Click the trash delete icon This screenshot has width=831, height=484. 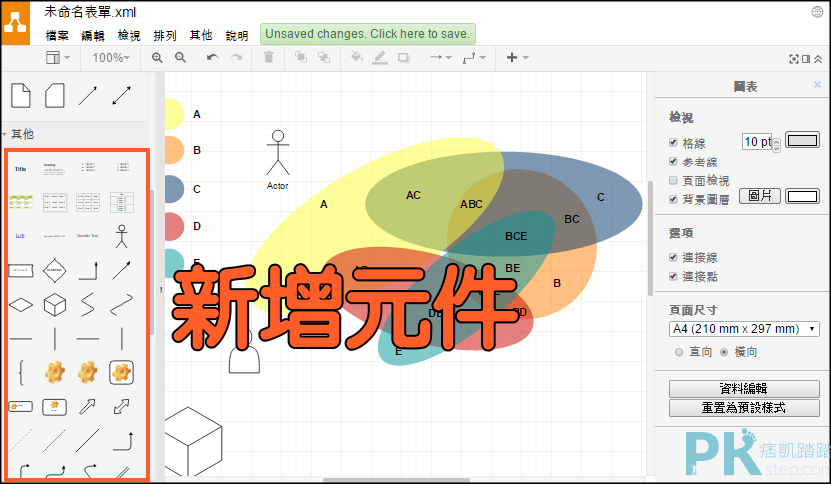click(x=269, y=57)
